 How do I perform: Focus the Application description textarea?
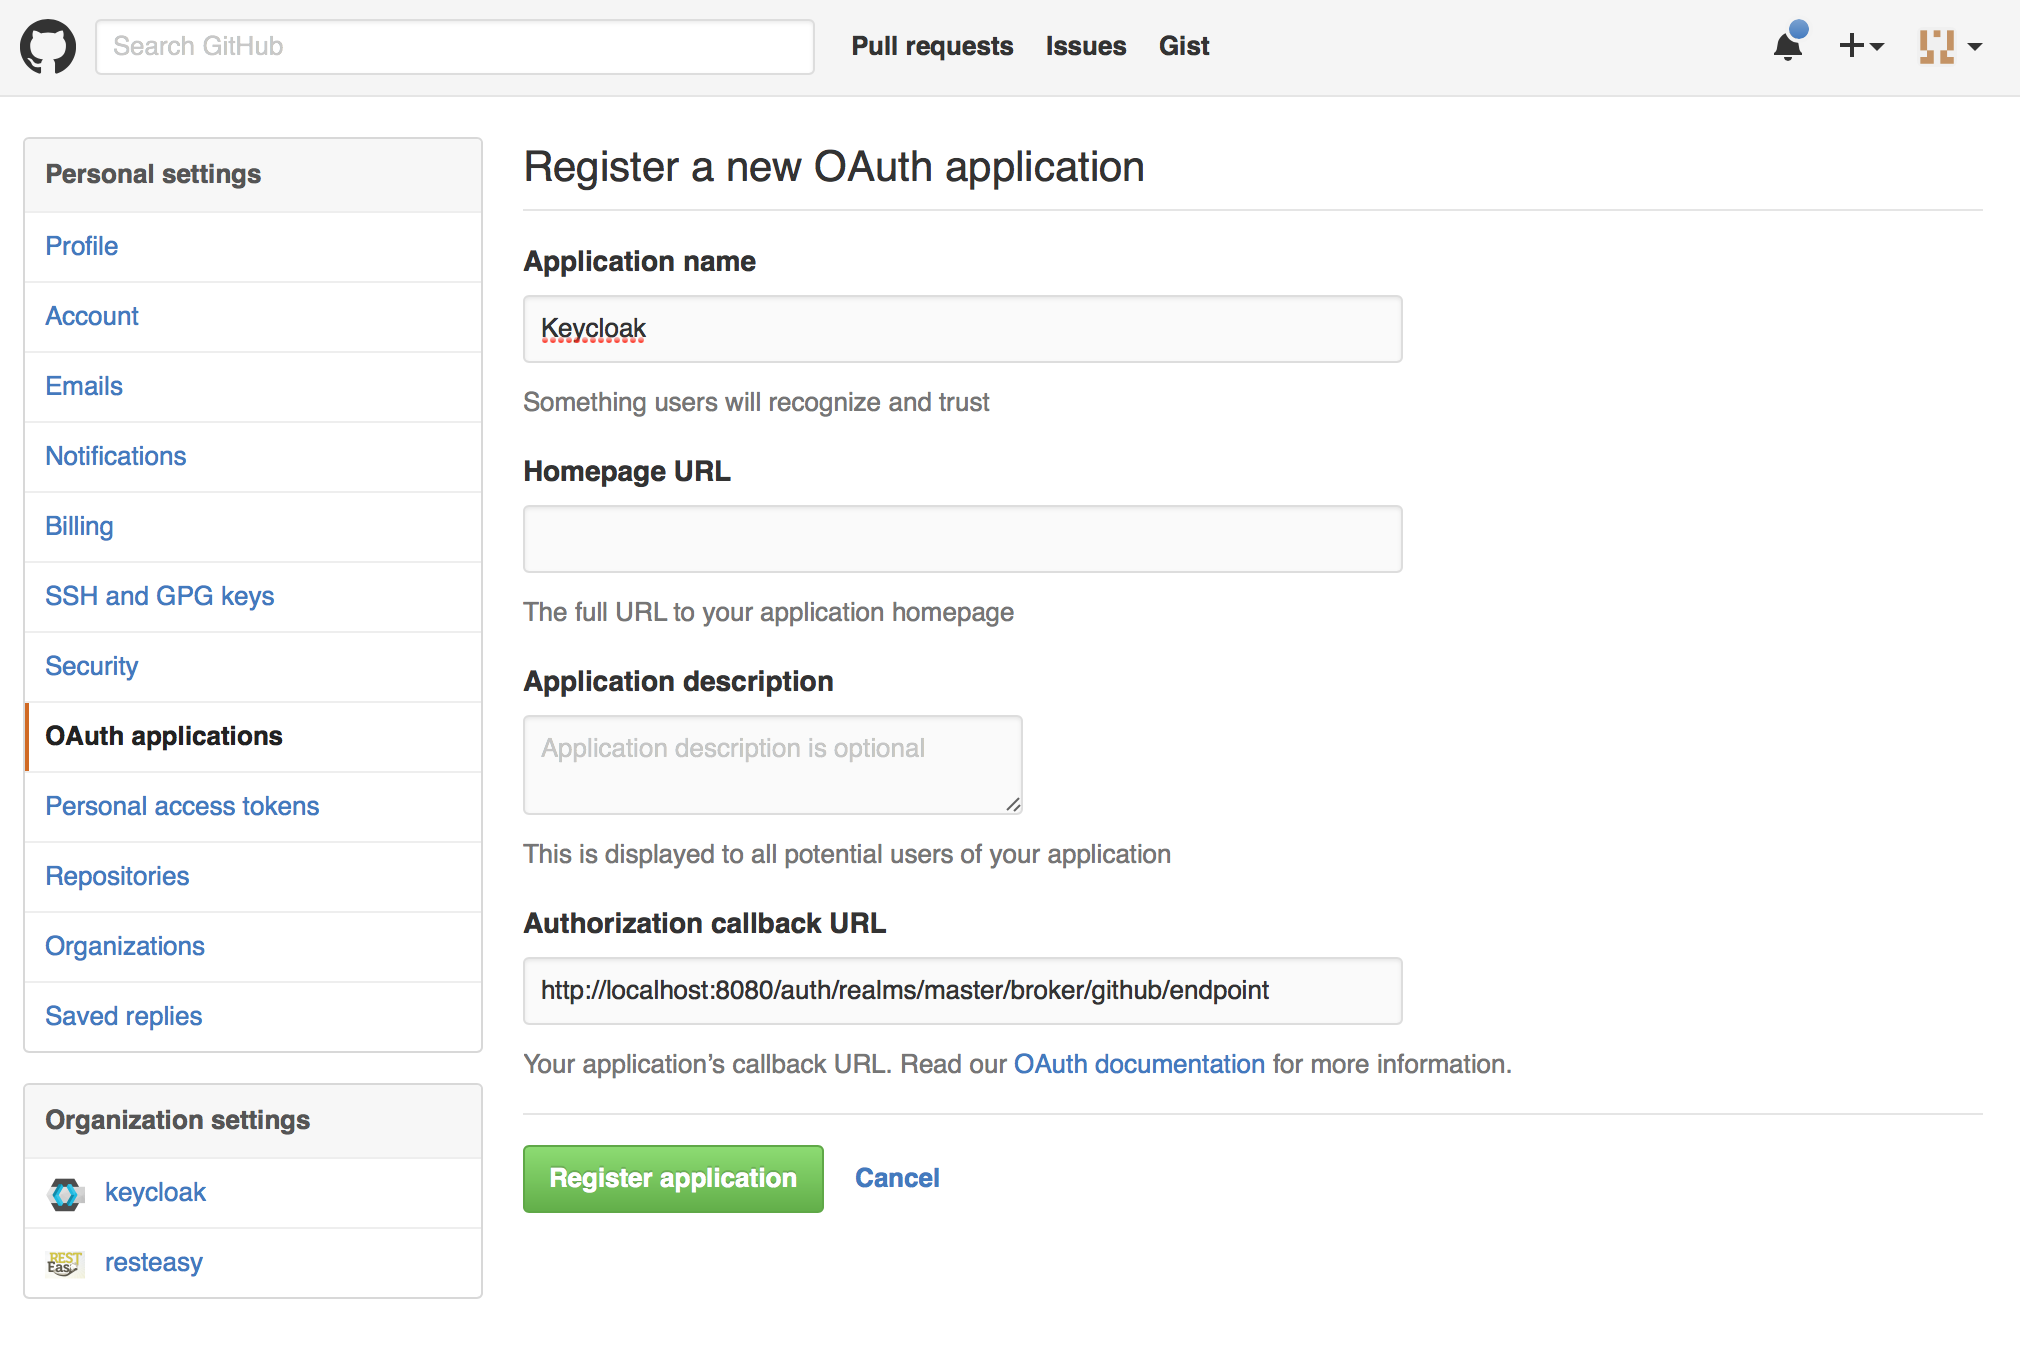[x=772, y=765]
